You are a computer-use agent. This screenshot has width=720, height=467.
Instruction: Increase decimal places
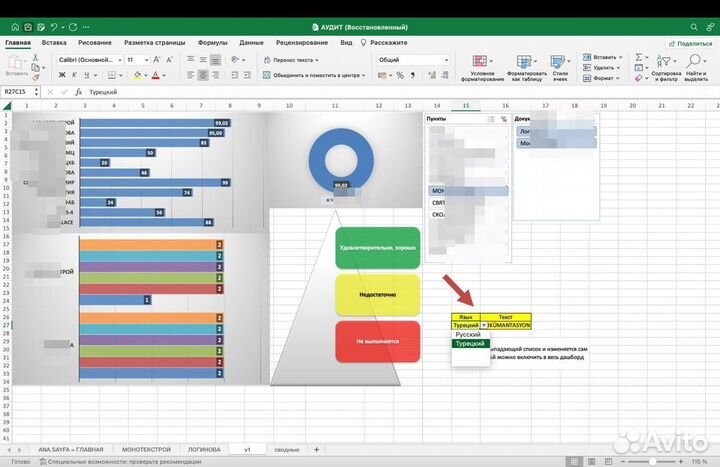432,75
